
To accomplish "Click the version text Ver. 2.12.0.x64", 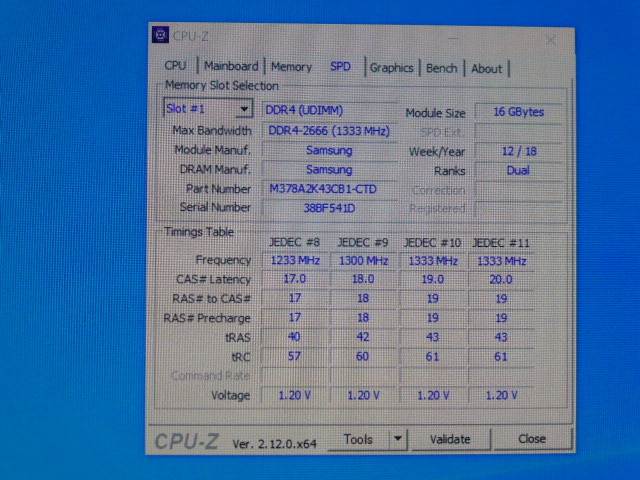I will pos(274,443).
